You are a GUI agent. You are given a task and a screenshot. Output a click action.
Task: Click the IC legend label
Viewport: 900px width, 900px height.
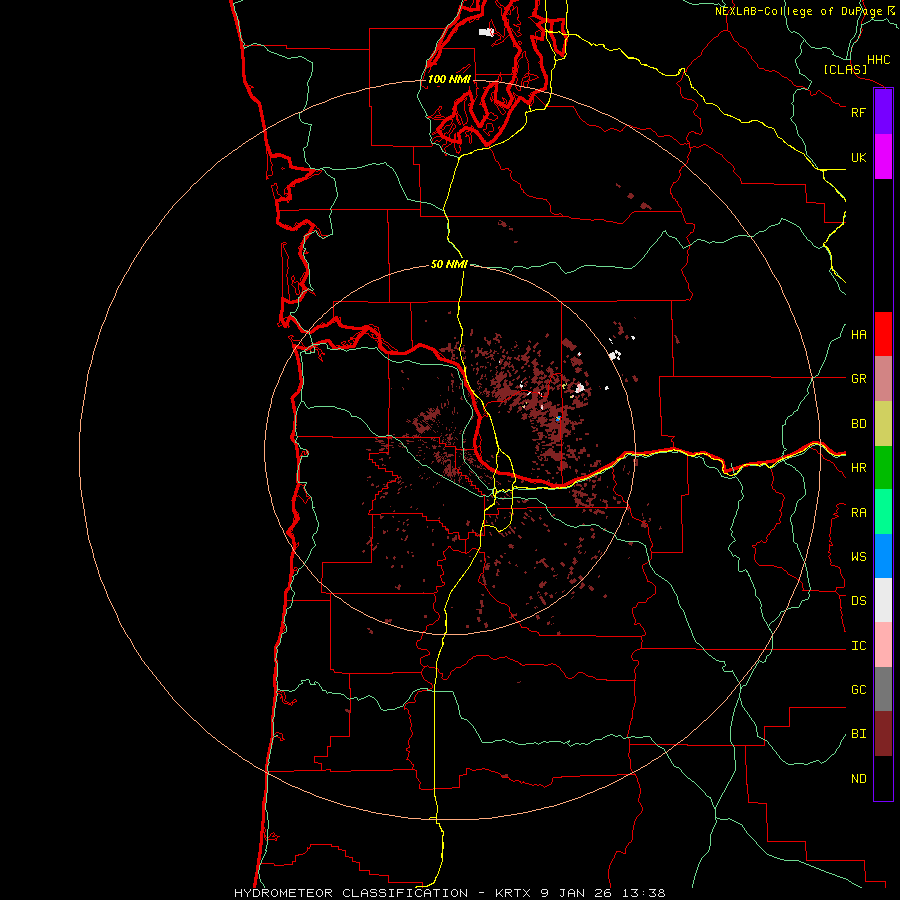click(858, 646)
